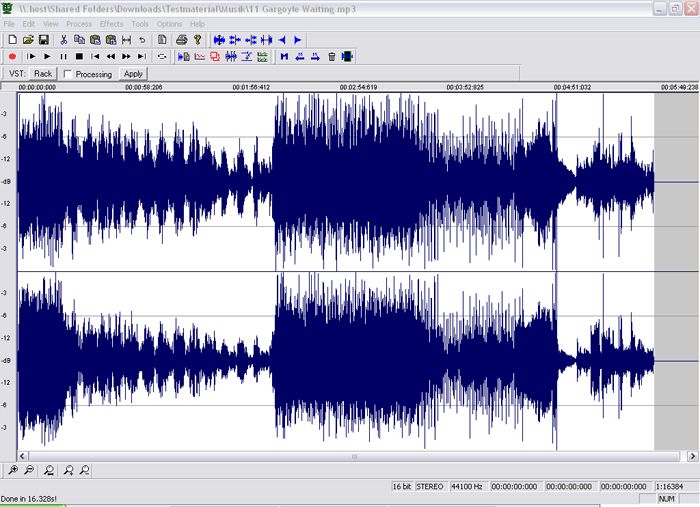This screenshot has width=700, height=507.
Task: Zoom in with the magnifier plus icon
Action: coord(12,470)
